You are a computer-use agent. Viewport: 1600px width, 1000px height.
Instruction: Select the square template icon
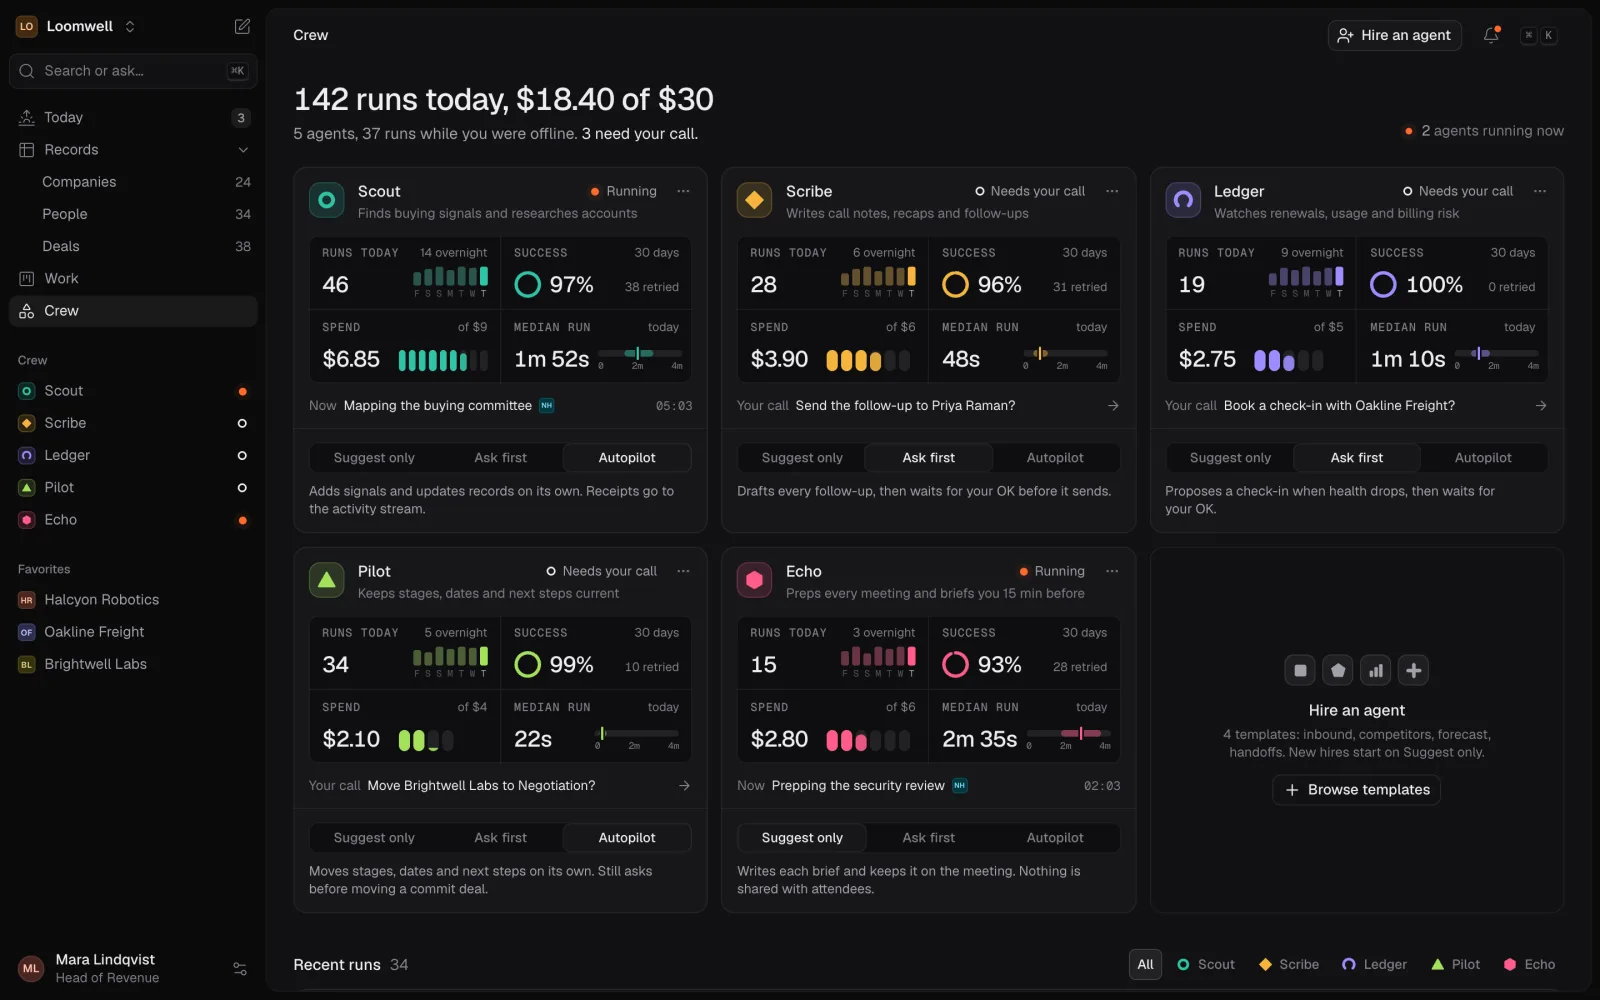click(1300, 670)
